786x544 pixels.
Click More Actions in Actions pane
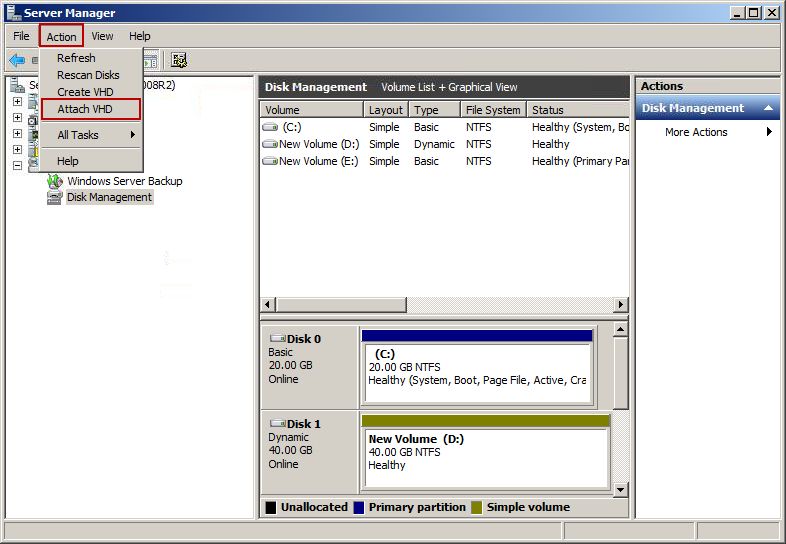pos(696,132)
